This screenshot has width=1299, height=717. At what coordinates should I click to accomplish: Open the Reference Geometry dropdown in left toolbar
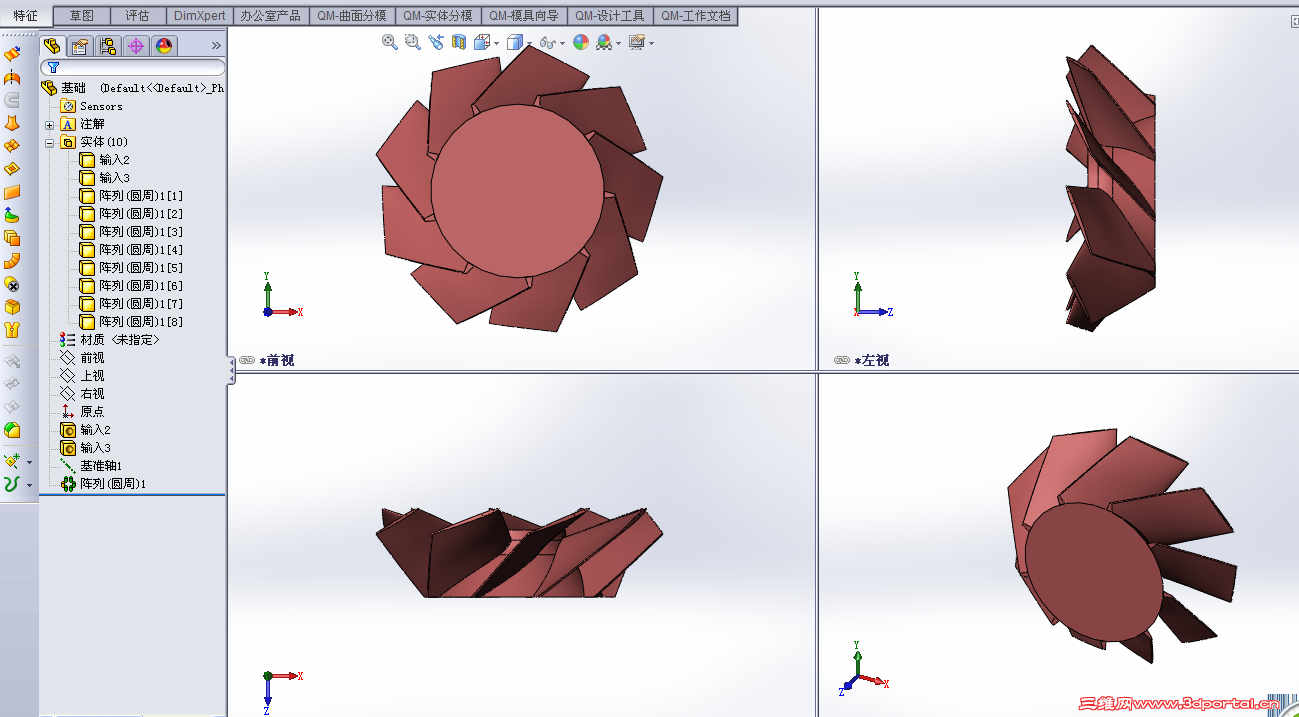(x=29, y=462)
